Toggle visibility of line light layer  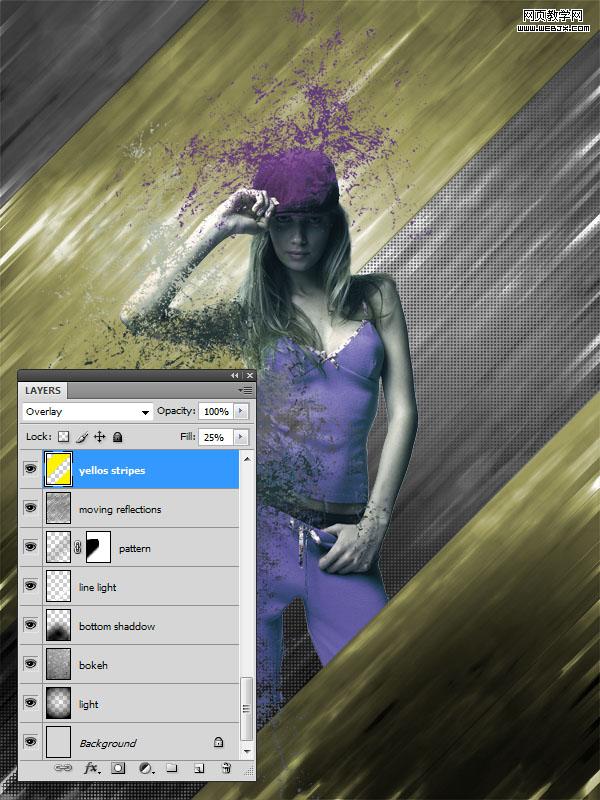point(31,585)
